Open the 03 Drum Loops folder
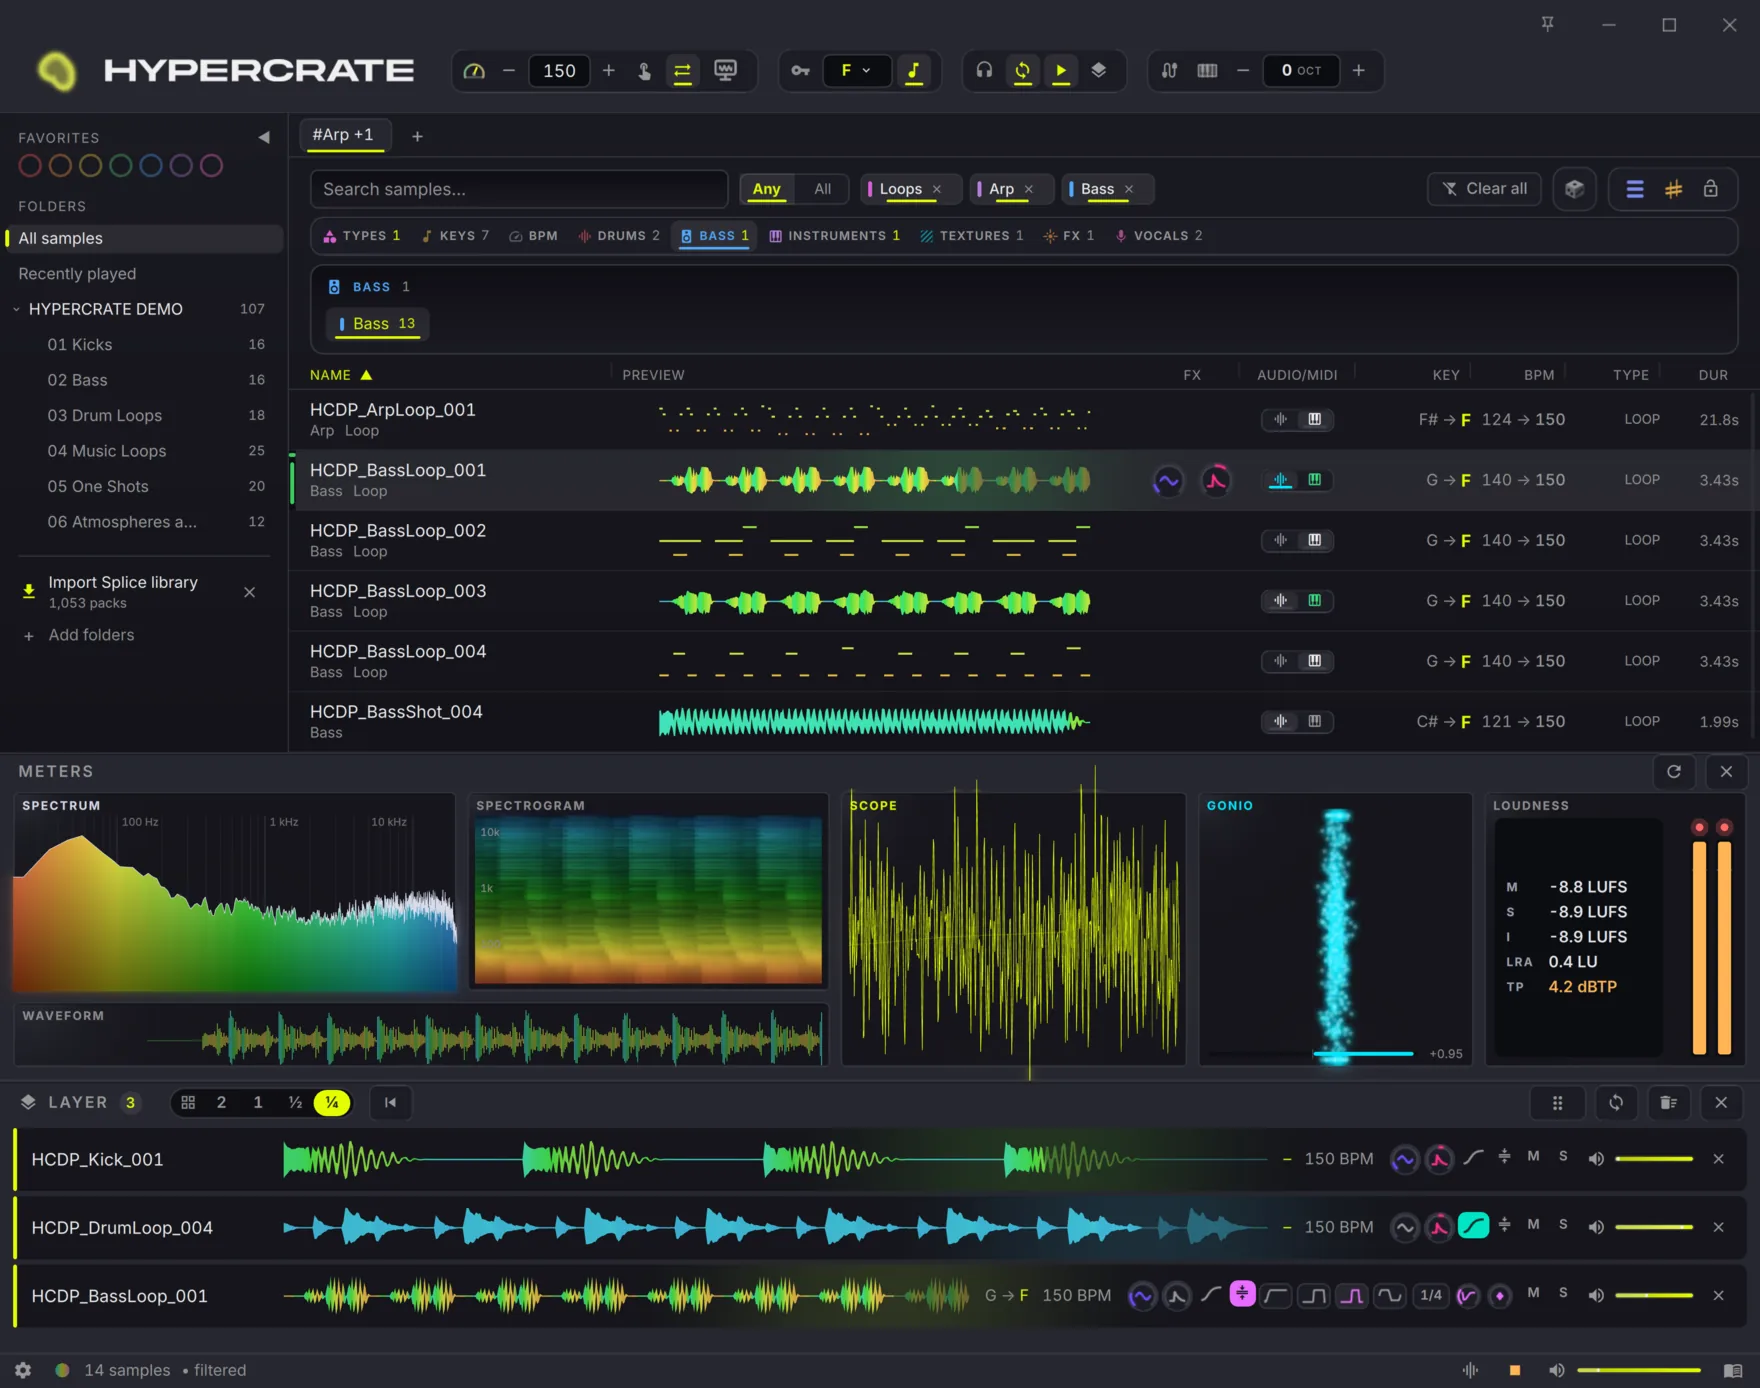 144,416
